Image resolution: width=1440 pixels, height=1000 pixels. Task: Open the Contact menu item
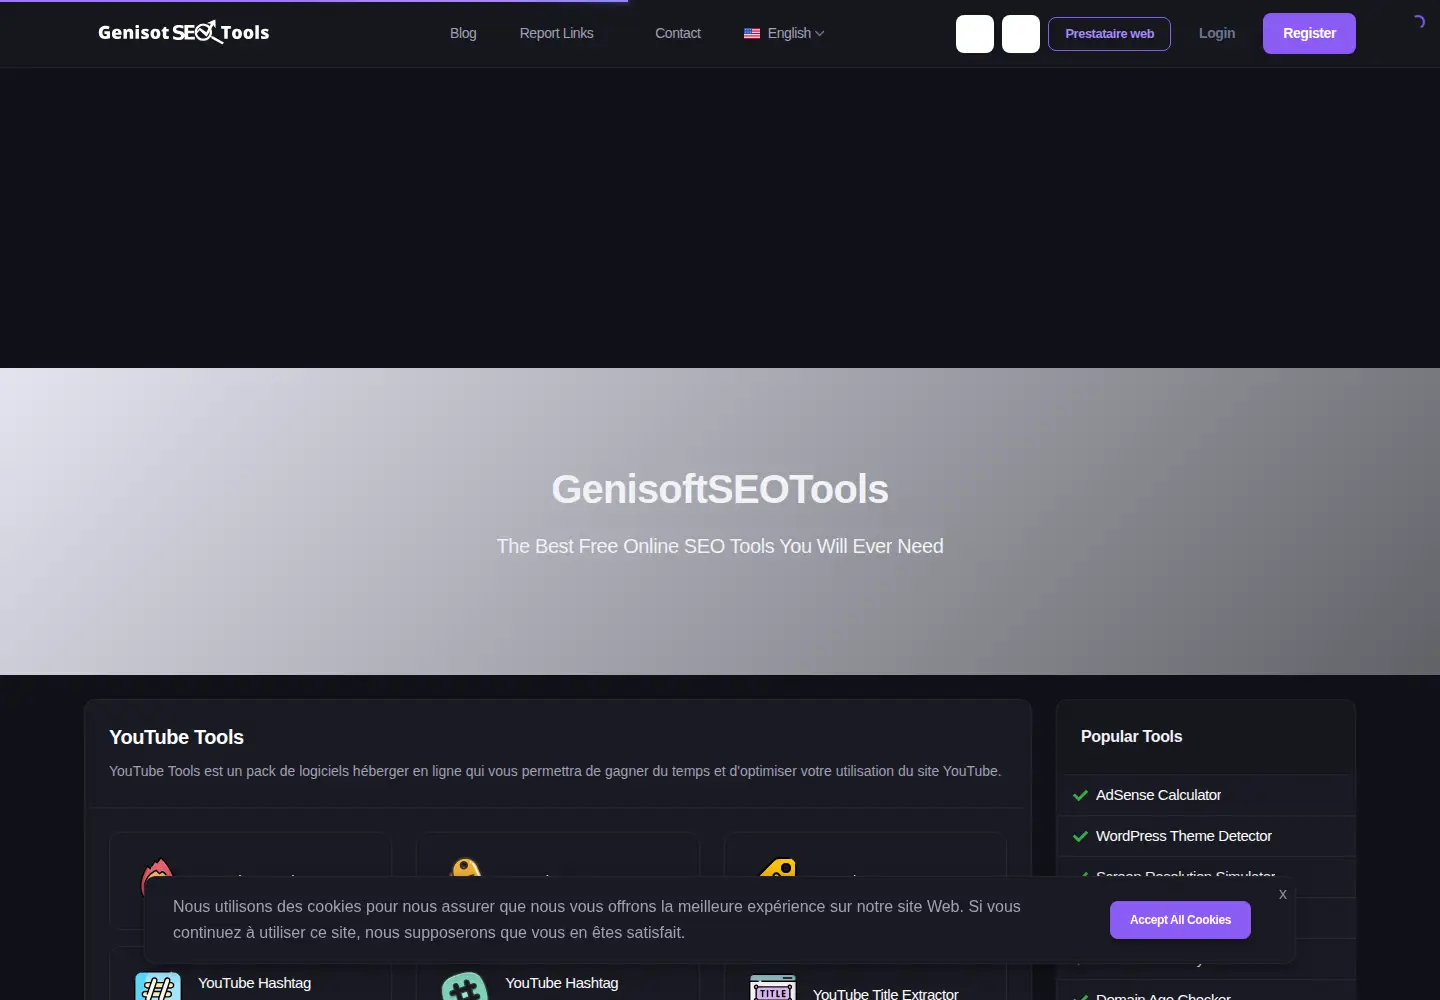point(678,33)
